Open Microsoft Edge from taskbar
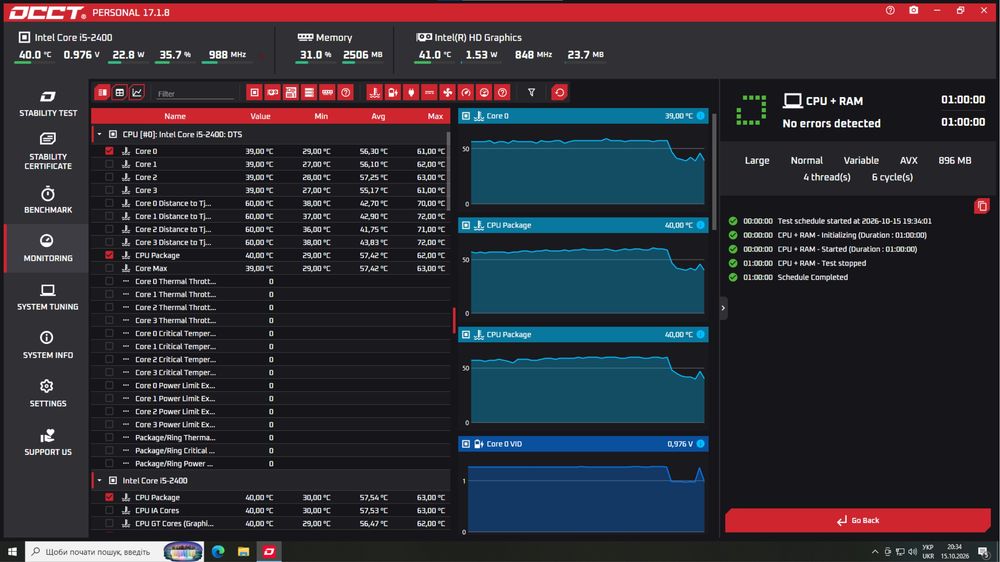This screenshot has height=562, width=1000. 218,551
